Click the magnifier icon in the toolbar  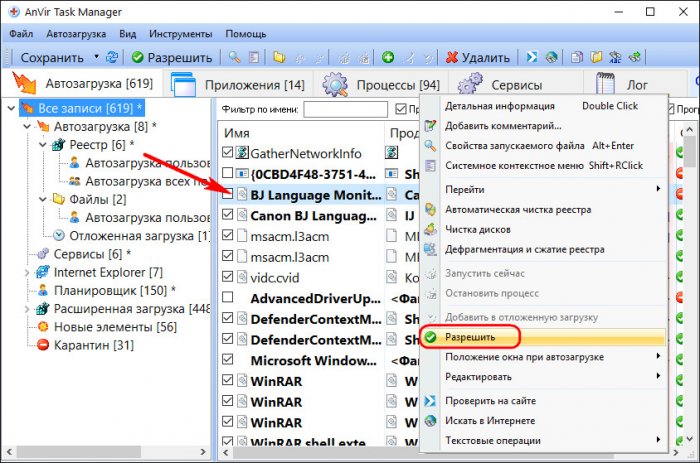click(234, 57)
